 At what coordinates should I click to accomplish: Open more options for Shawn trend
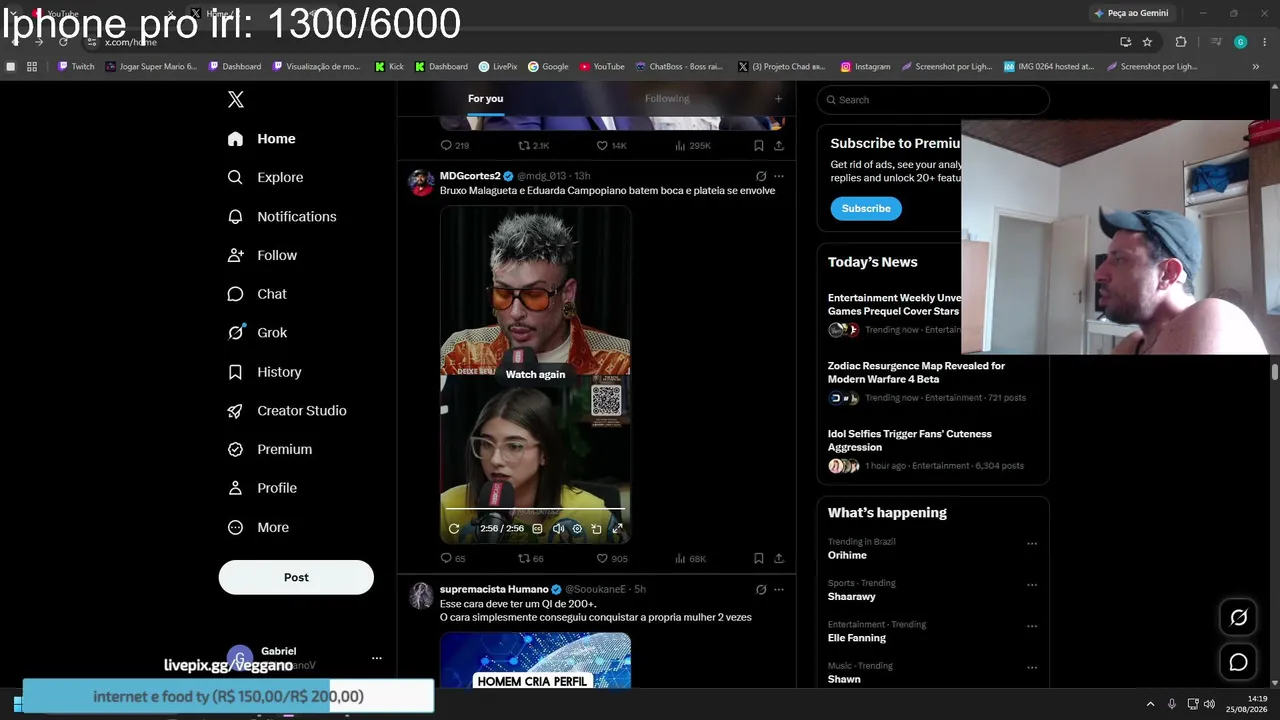pos(1032,668)
